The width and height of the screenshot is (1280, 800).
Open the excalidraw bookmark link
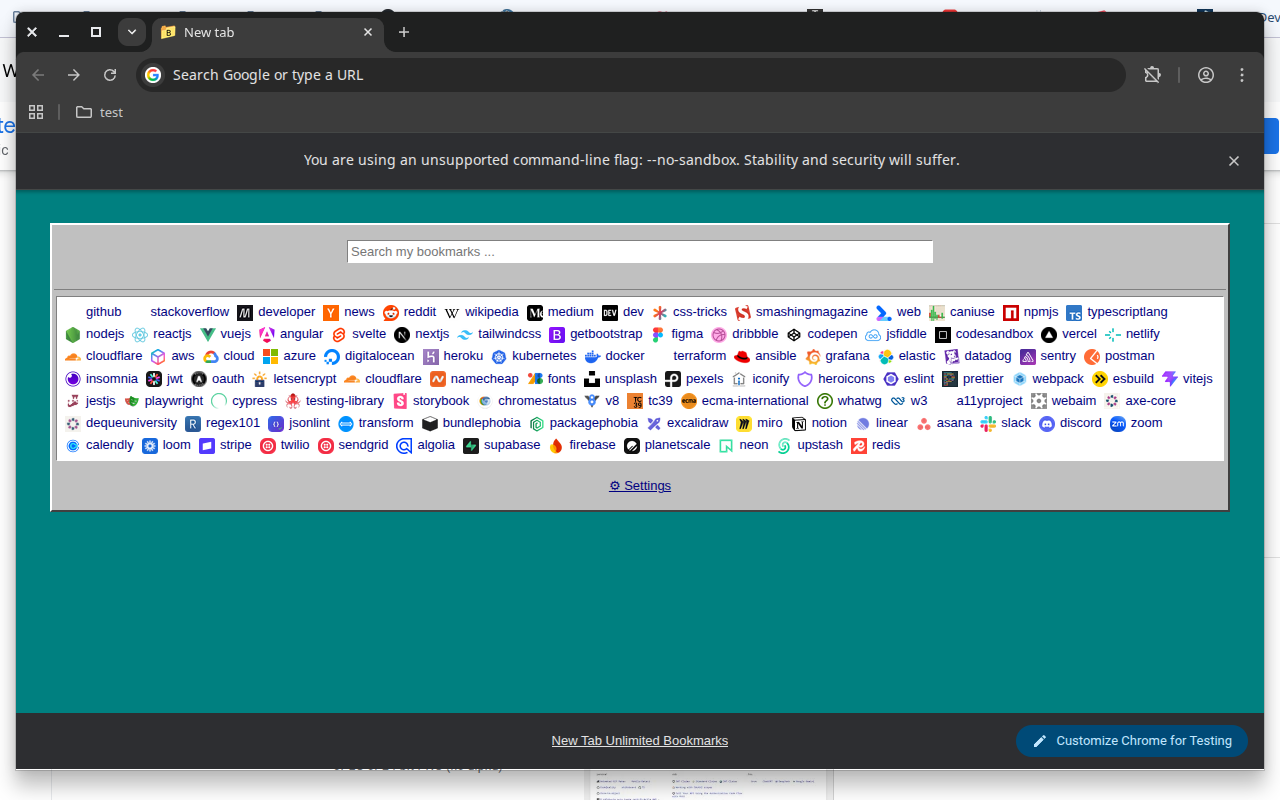pyautogui.click(x=698, y=423)
